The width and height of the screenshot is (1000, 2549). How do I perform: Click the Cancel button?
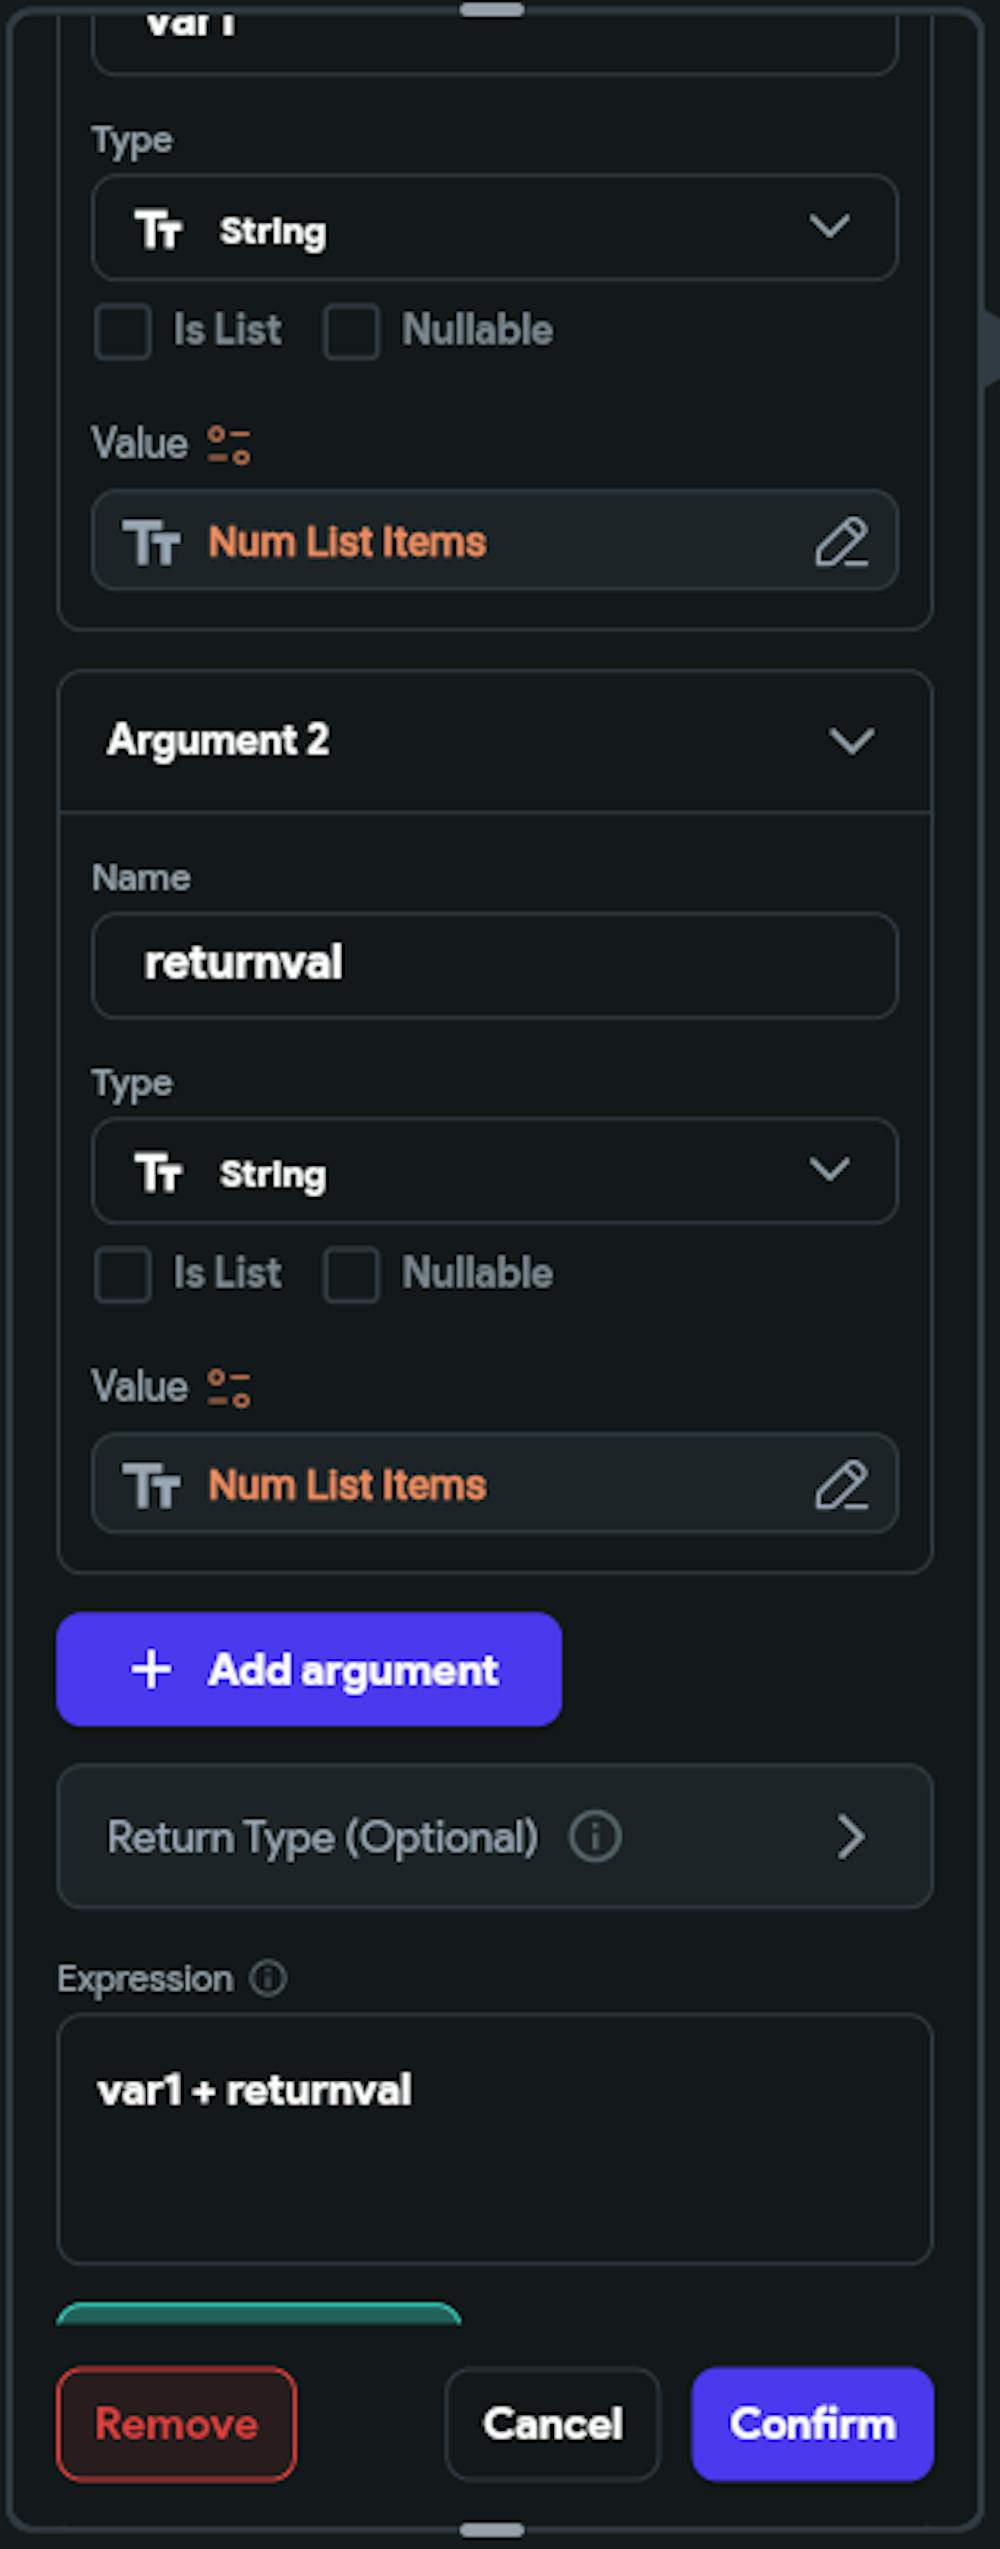coord(552,2424)
